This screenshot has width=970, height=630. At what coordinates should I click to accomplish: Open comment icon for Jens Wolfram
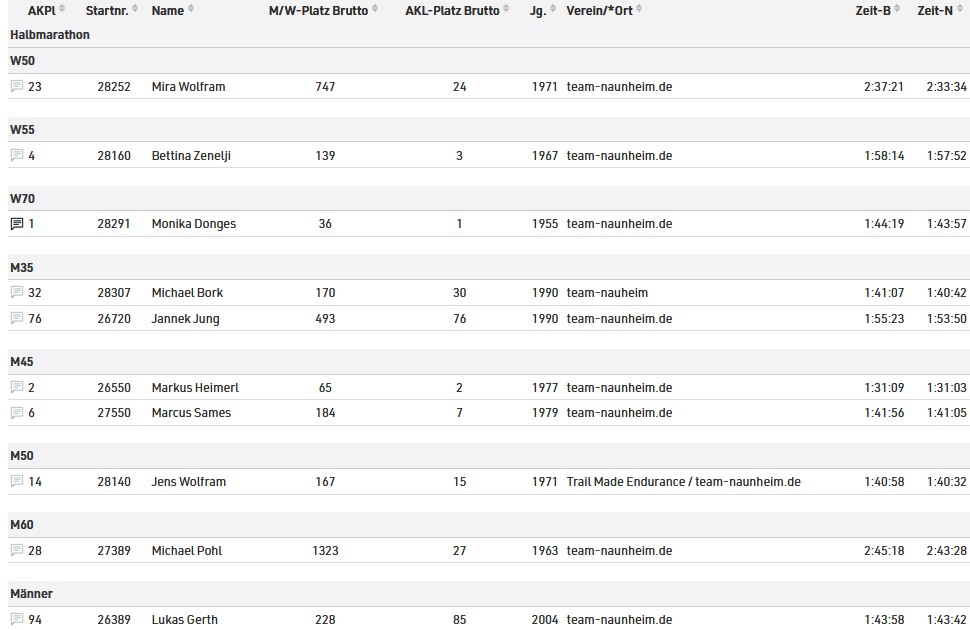[17, 481]
